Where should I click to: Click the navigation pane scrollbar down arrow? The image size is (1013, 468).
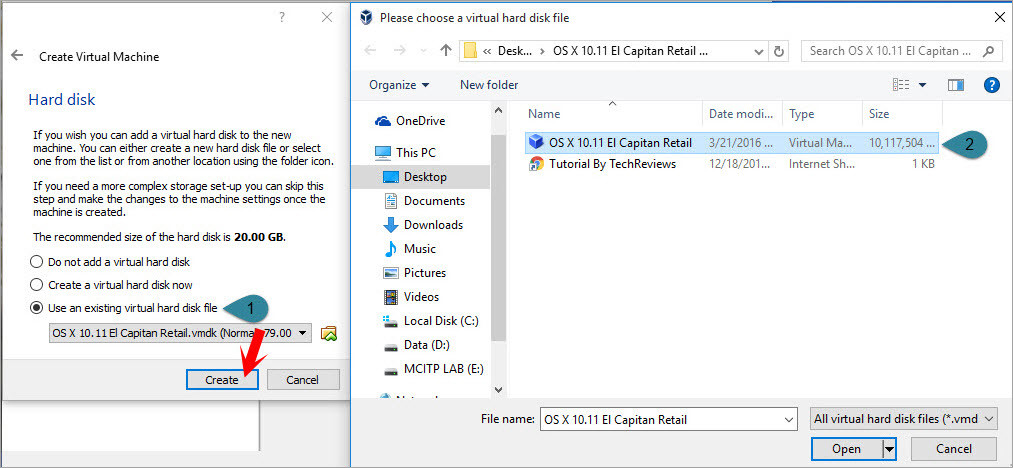(x=497, y=389)
